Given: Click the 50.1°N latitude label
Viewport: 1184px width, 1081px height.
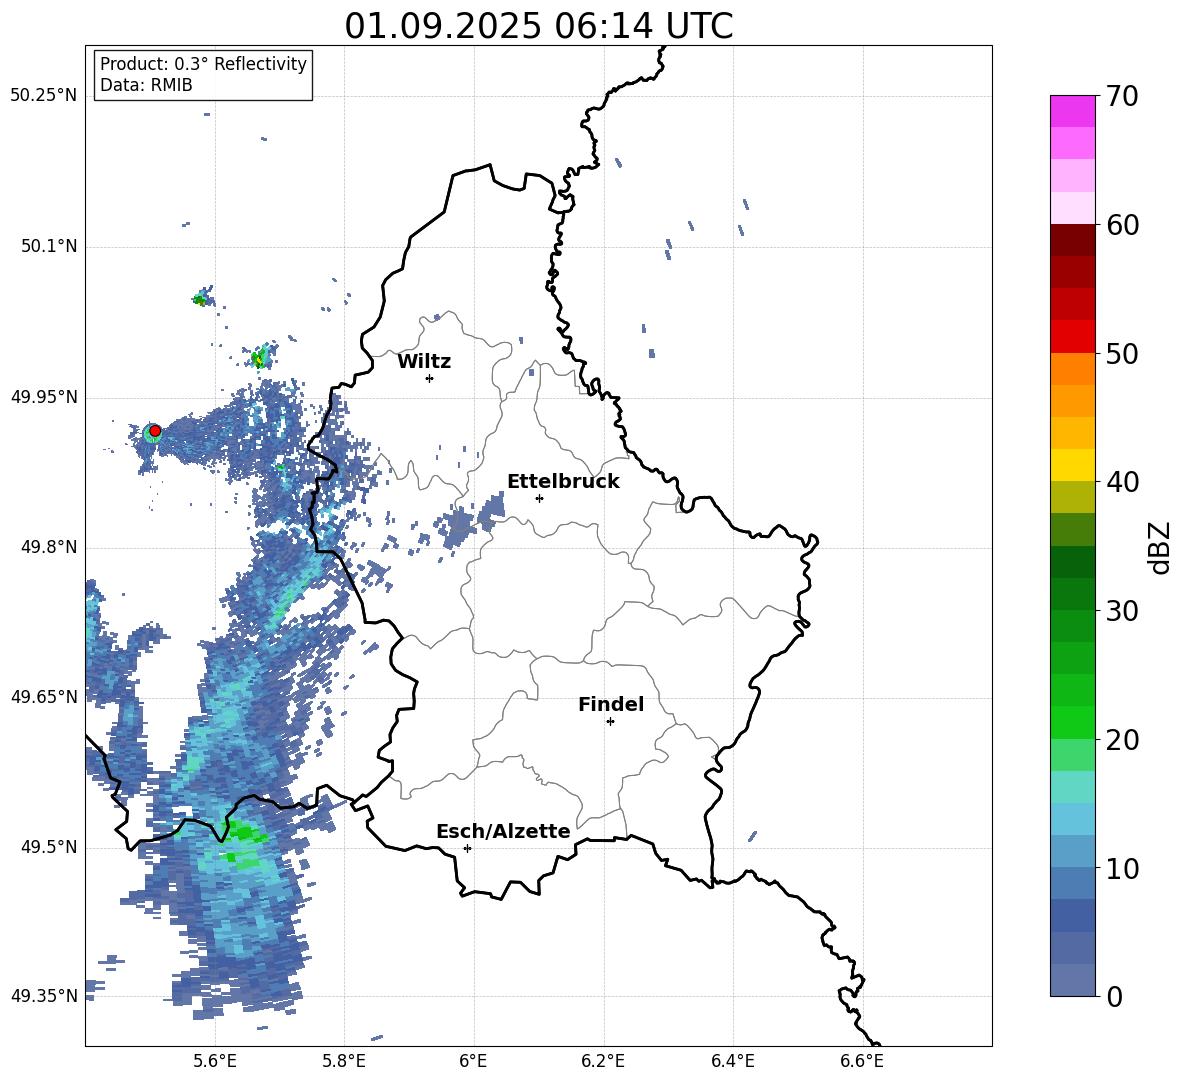Looking at the screenshot, I should pos(49,247).
